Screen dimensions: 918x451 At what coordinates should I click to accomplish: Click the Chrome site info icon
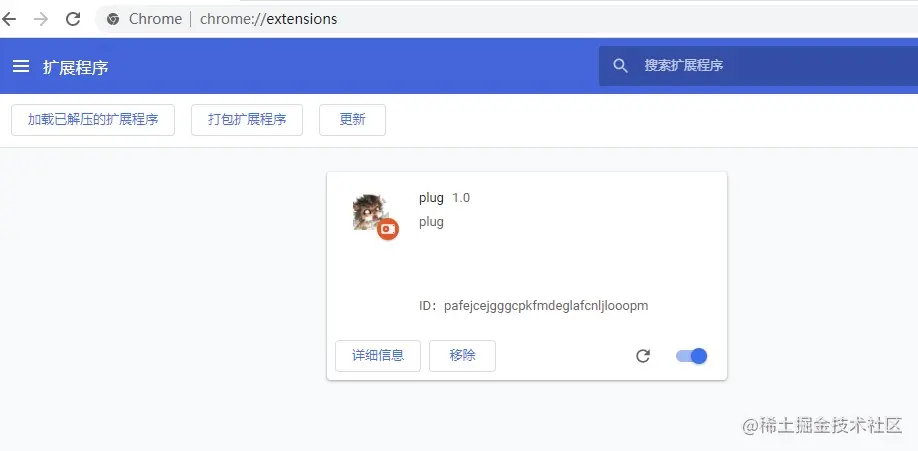click(x=112, y=19)
